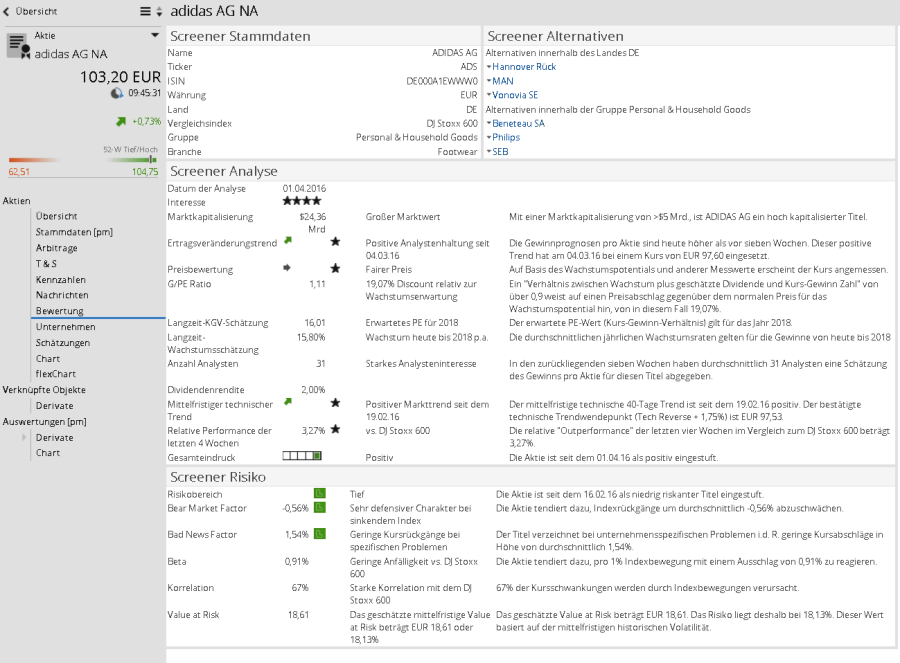Click the back arrow next to Übersicht
This screenshot has width=900, height=663.
(8, 11)
